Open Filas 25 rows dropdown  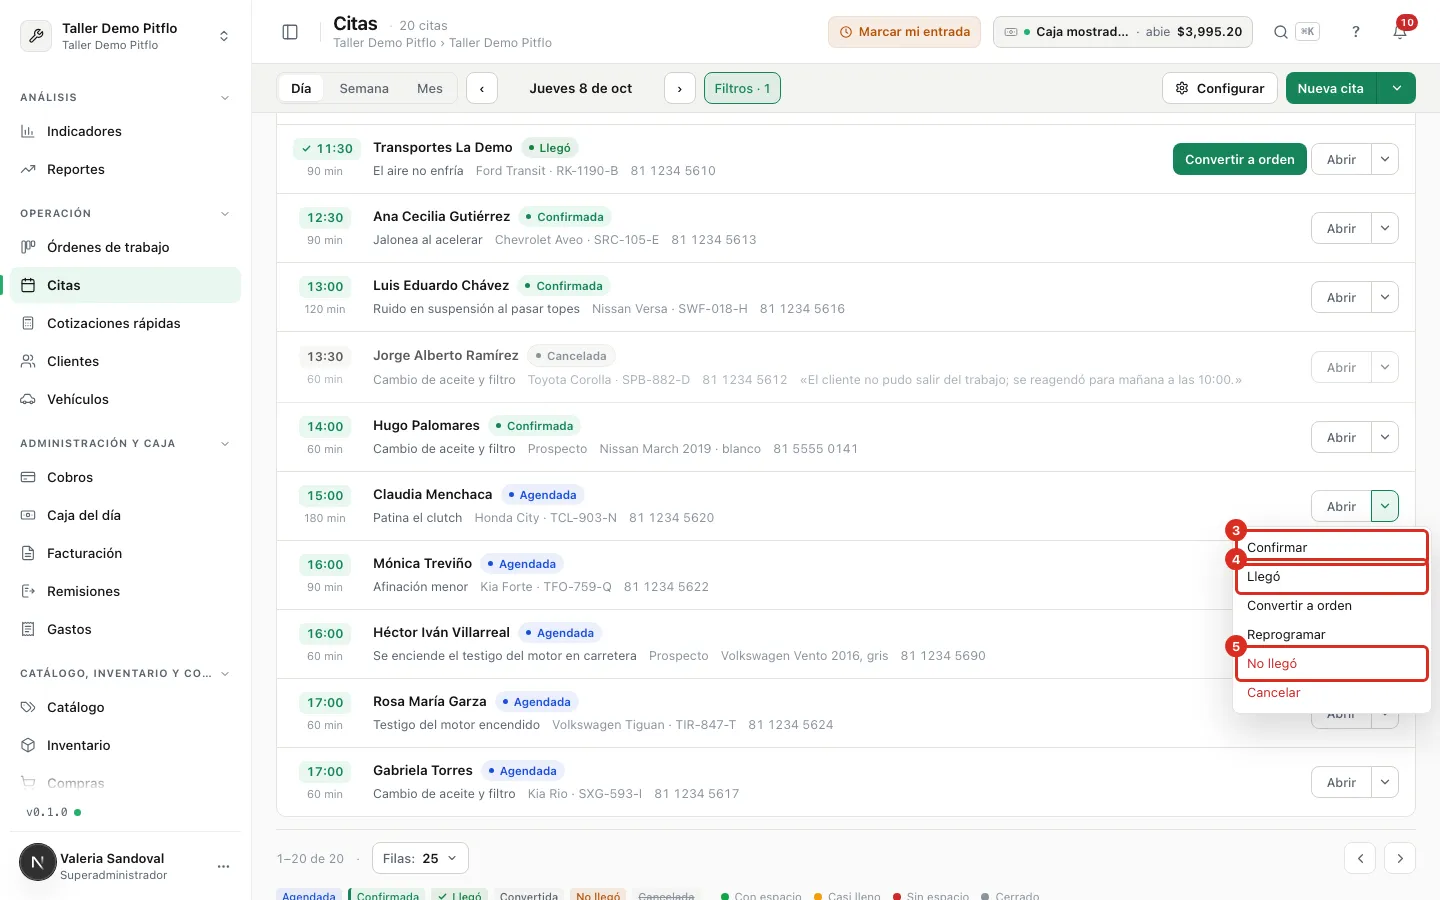tap(420, 858)
